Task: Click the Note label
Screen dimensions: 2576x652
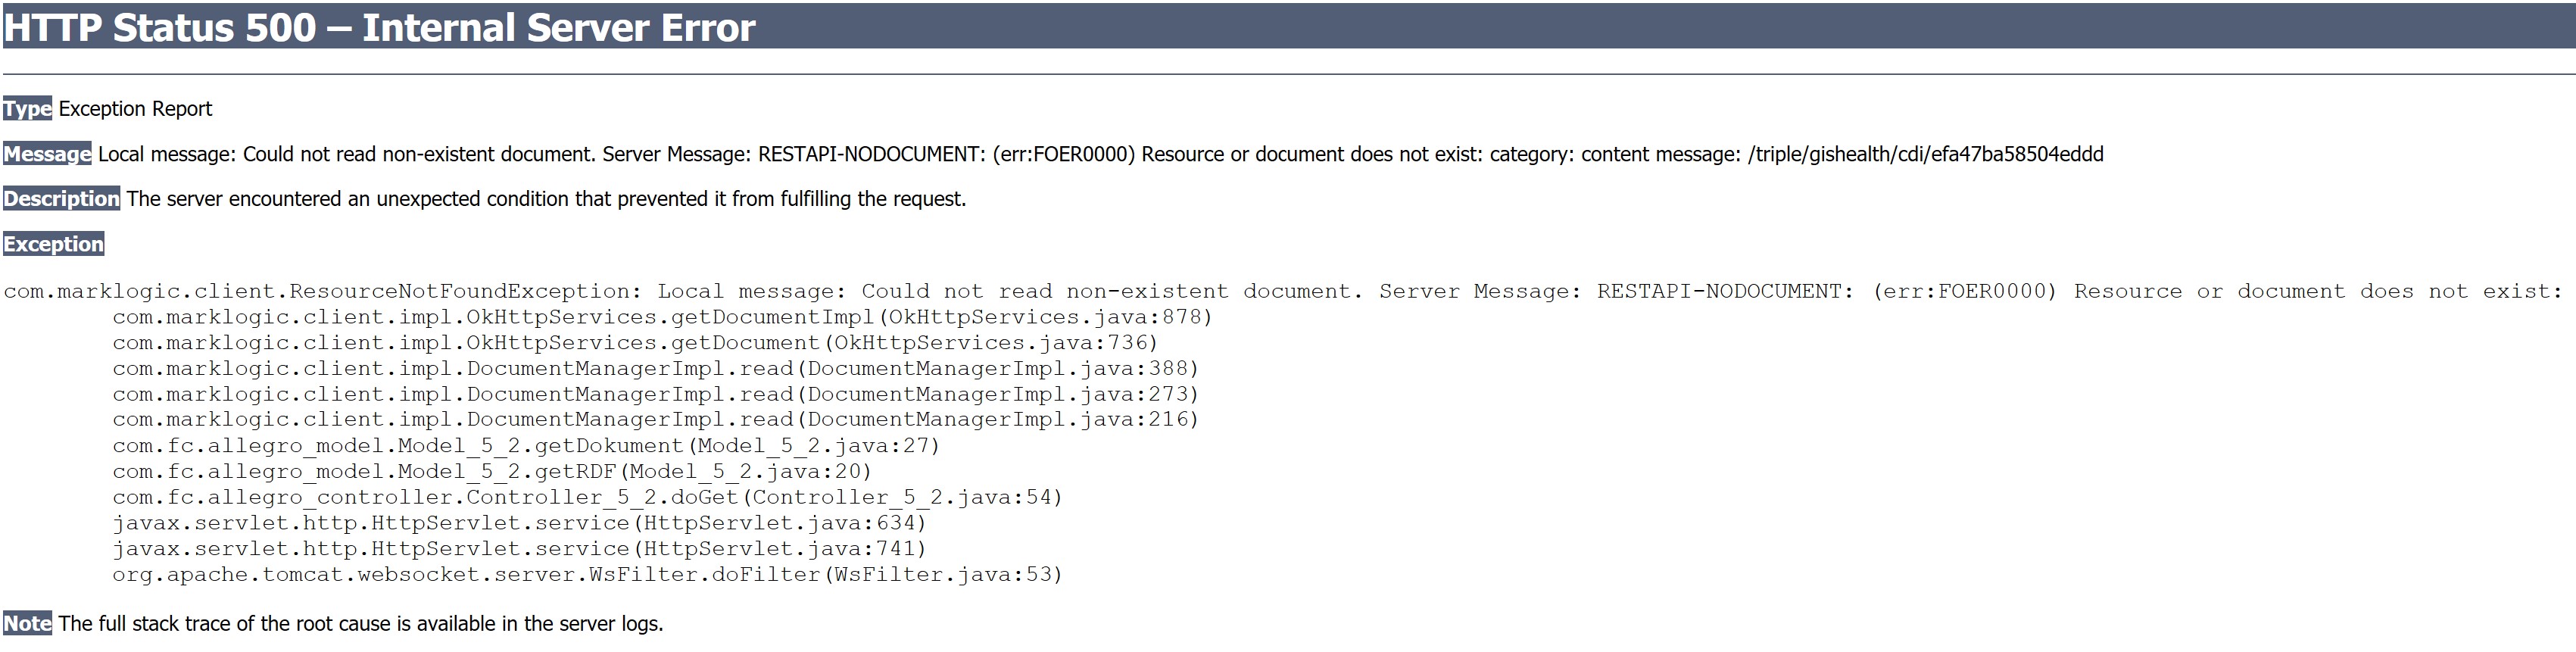Action: pyautogui.click(x=27, y=624)
